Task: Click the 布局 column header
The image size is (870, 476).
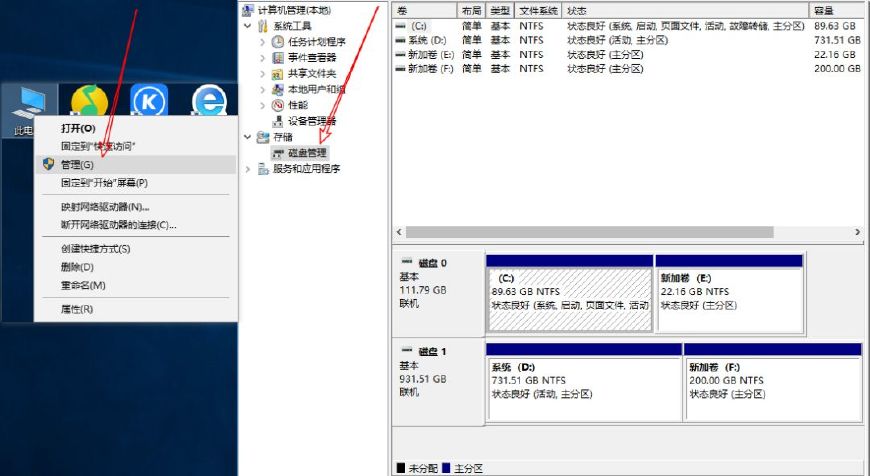Action: coord(472,11)
